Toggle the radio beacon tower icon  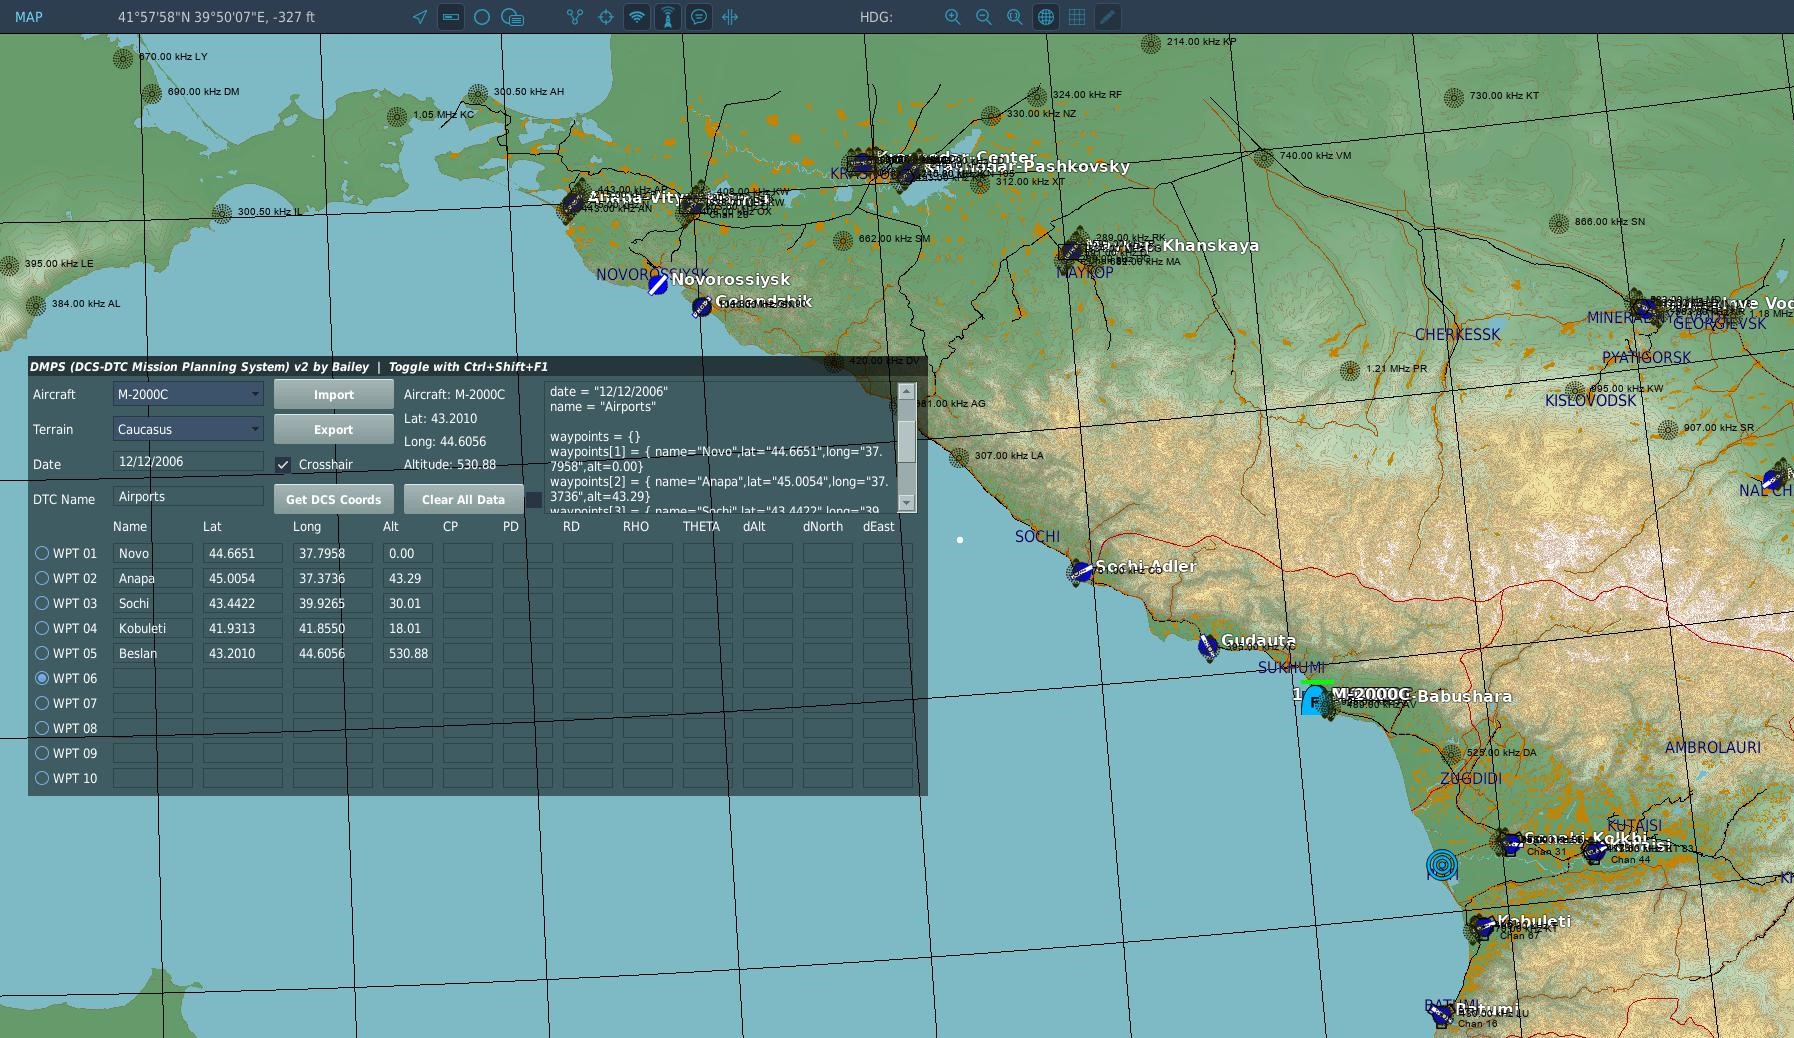coord(667,17)
